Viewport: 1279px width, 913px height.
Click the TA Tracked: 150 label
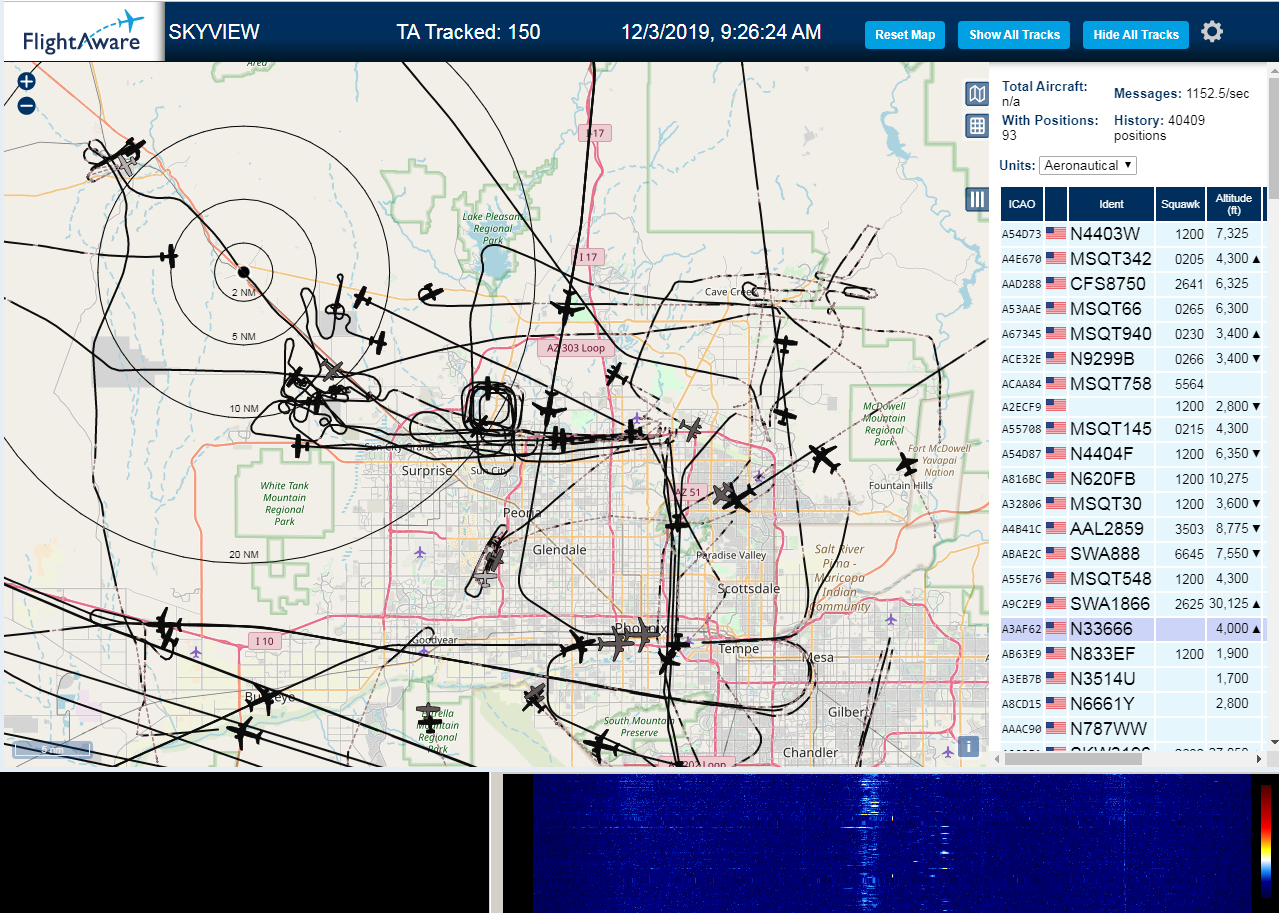(x=468, y=32)
